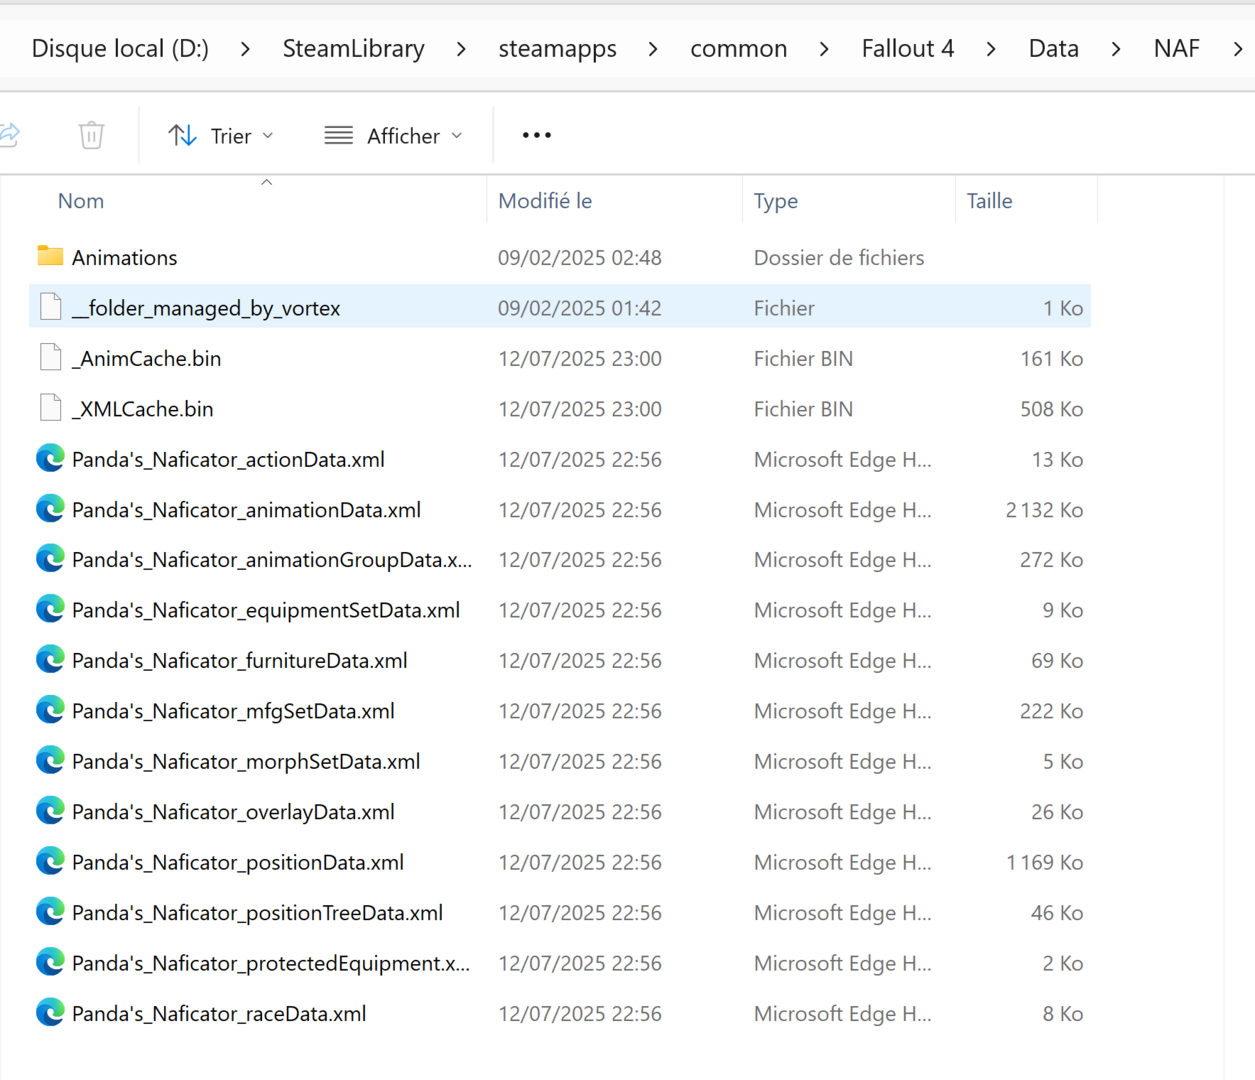
Task: Expand chevron after Fallout 4 breadcrumb
Action: (991, 49)
